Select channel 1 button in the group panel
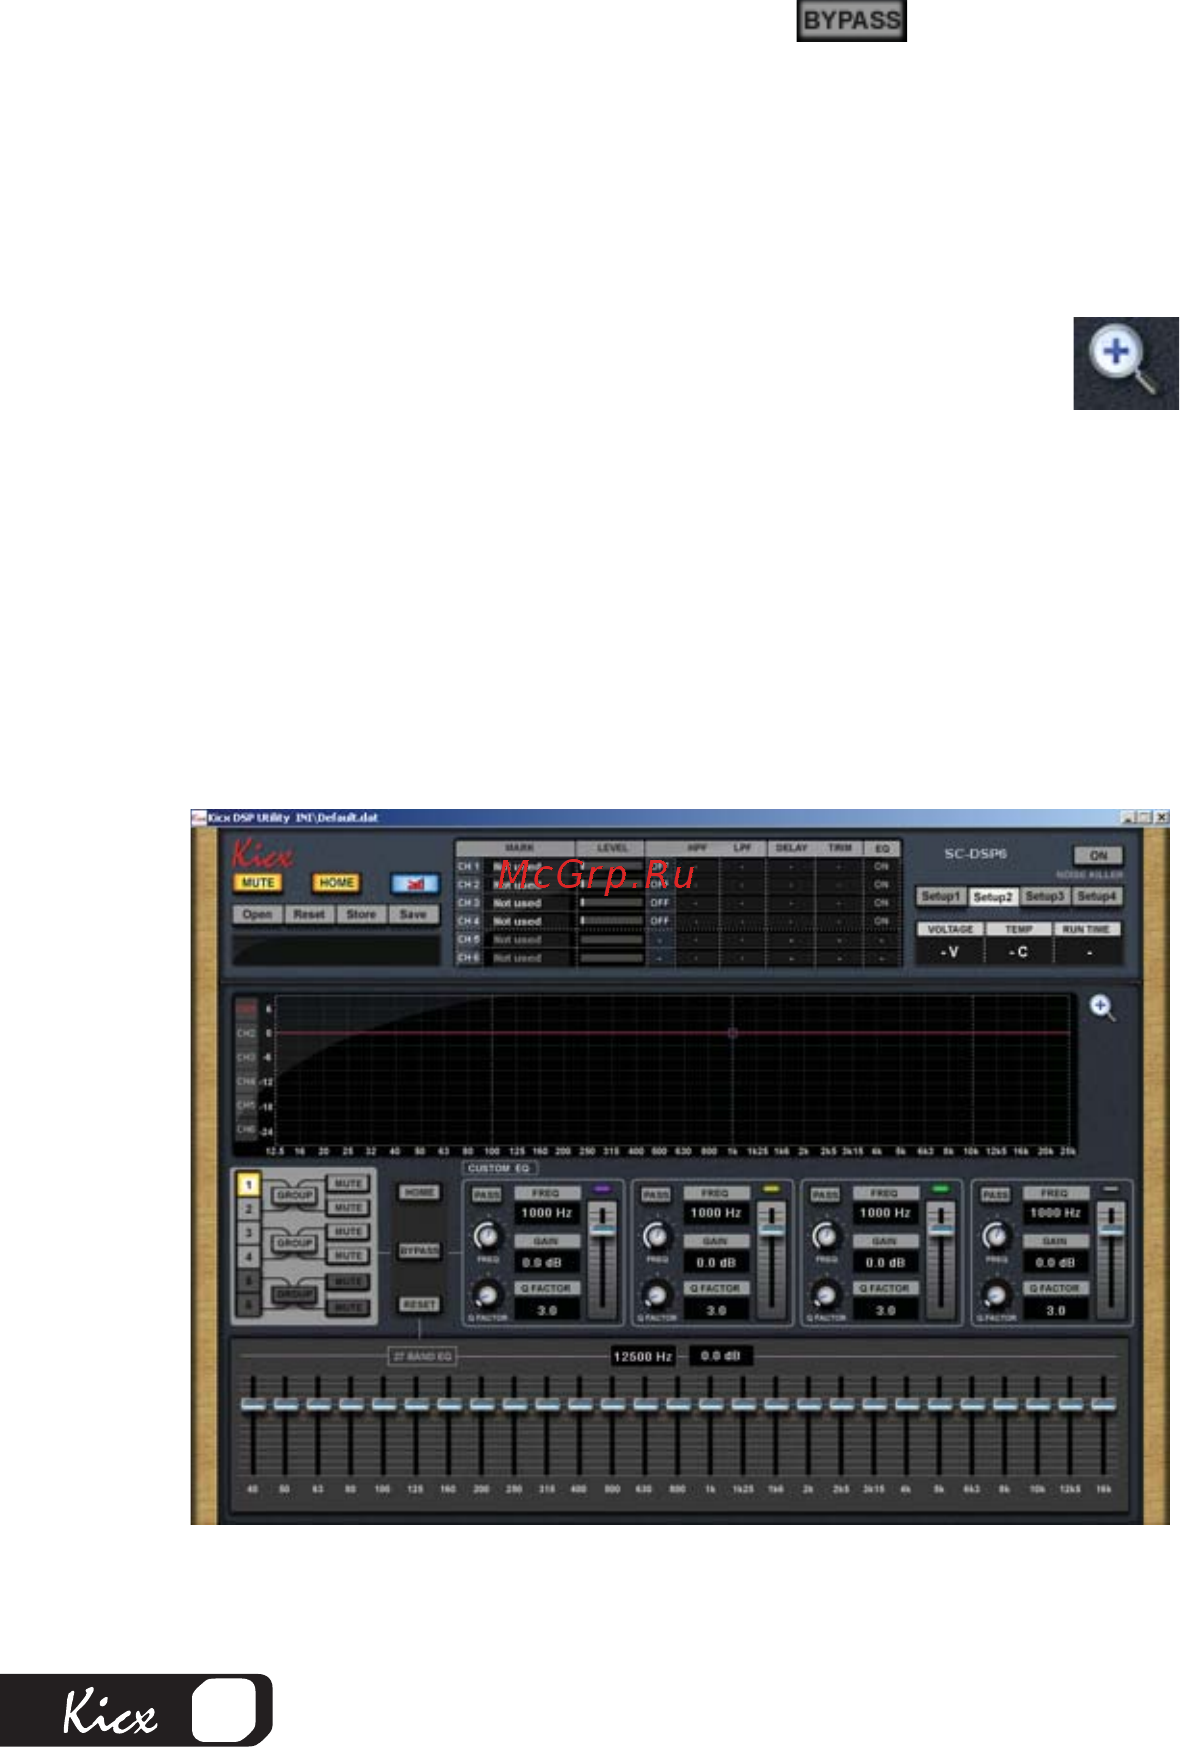Image resolution: width=1180 pixels, height=1747 pixels. click(249, 1185)
